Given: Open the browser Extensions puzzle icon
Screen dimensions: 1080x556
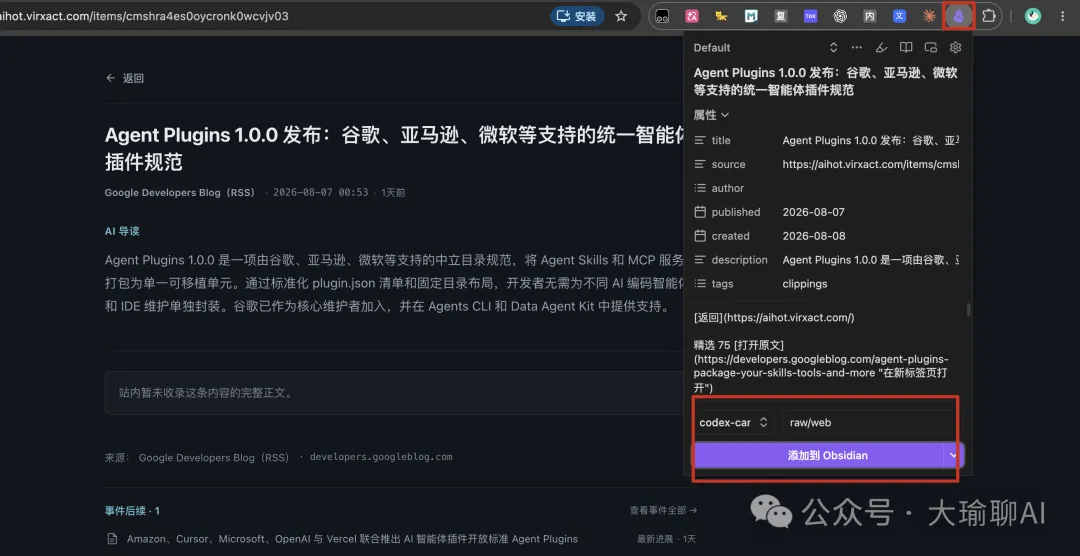Looking at the screenshot, I should [x=988, y=15].
